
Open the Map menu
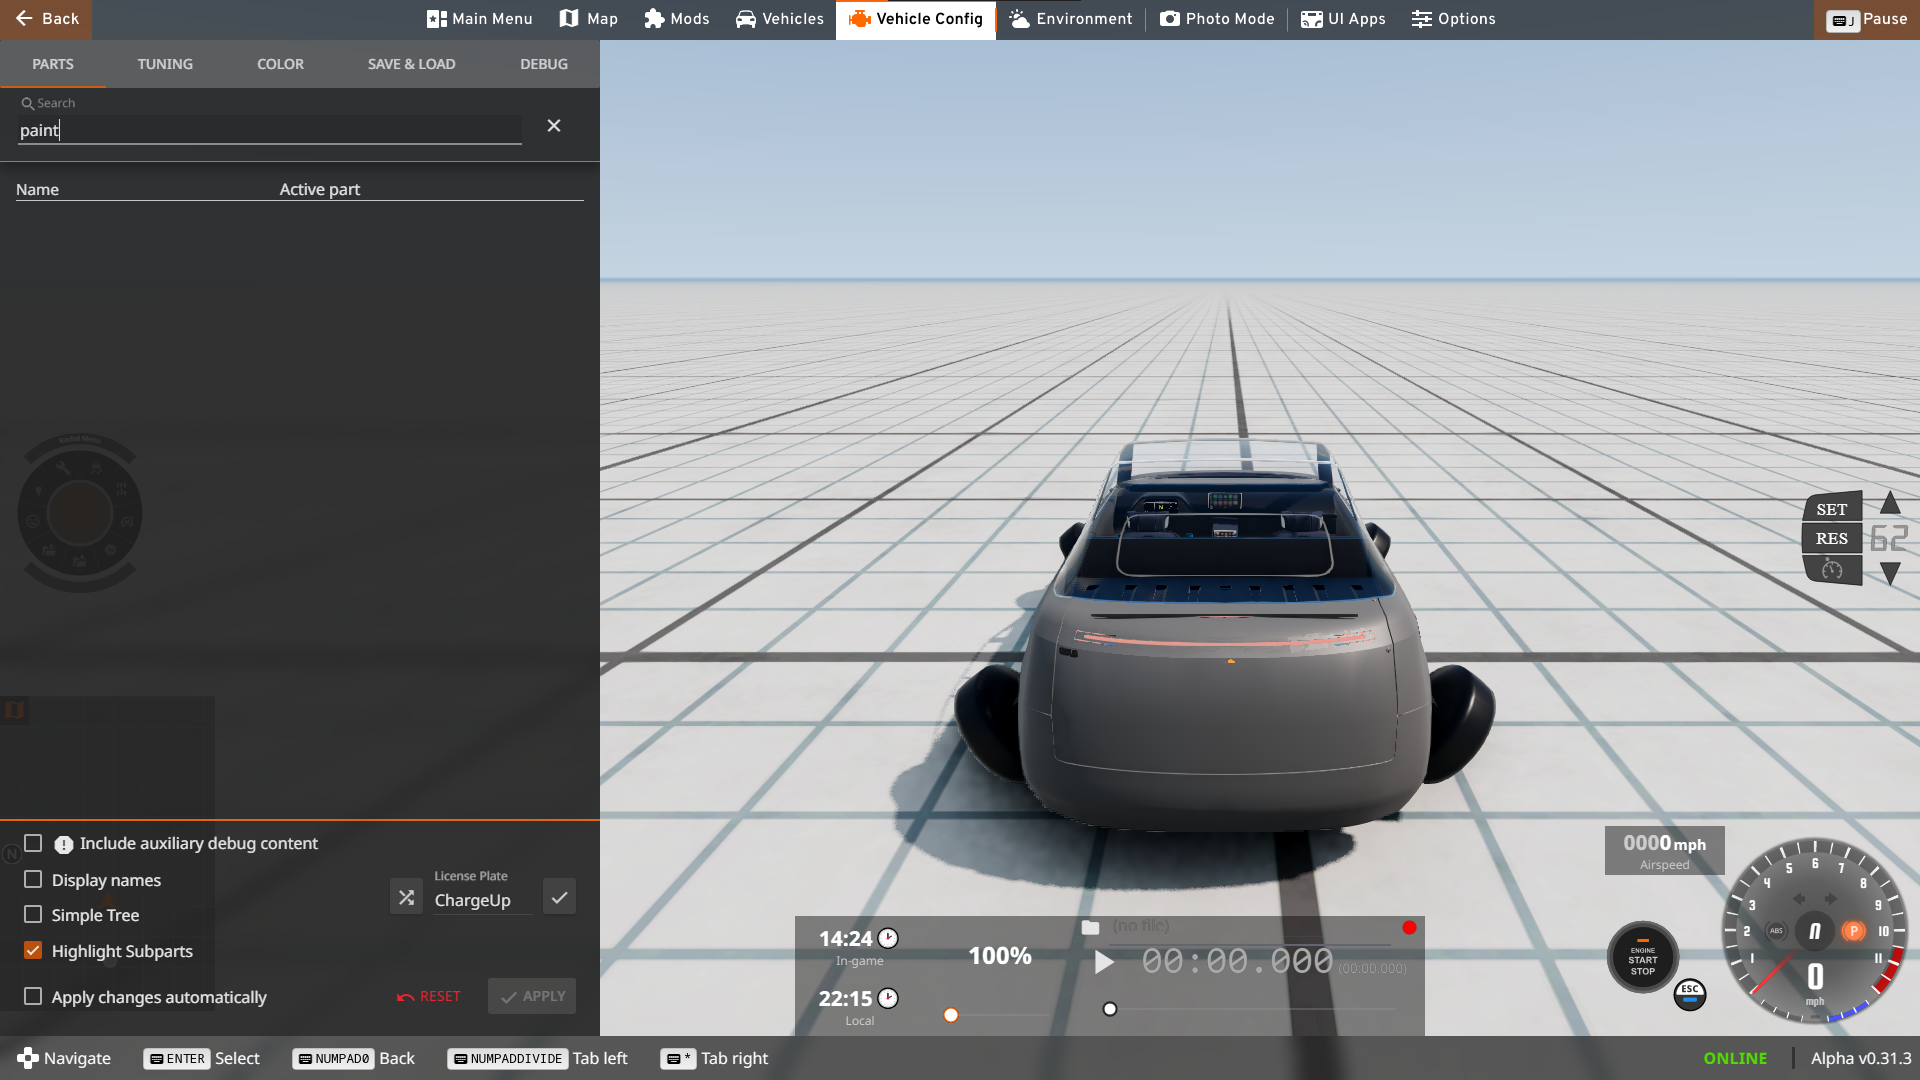(x=588, y=19)
